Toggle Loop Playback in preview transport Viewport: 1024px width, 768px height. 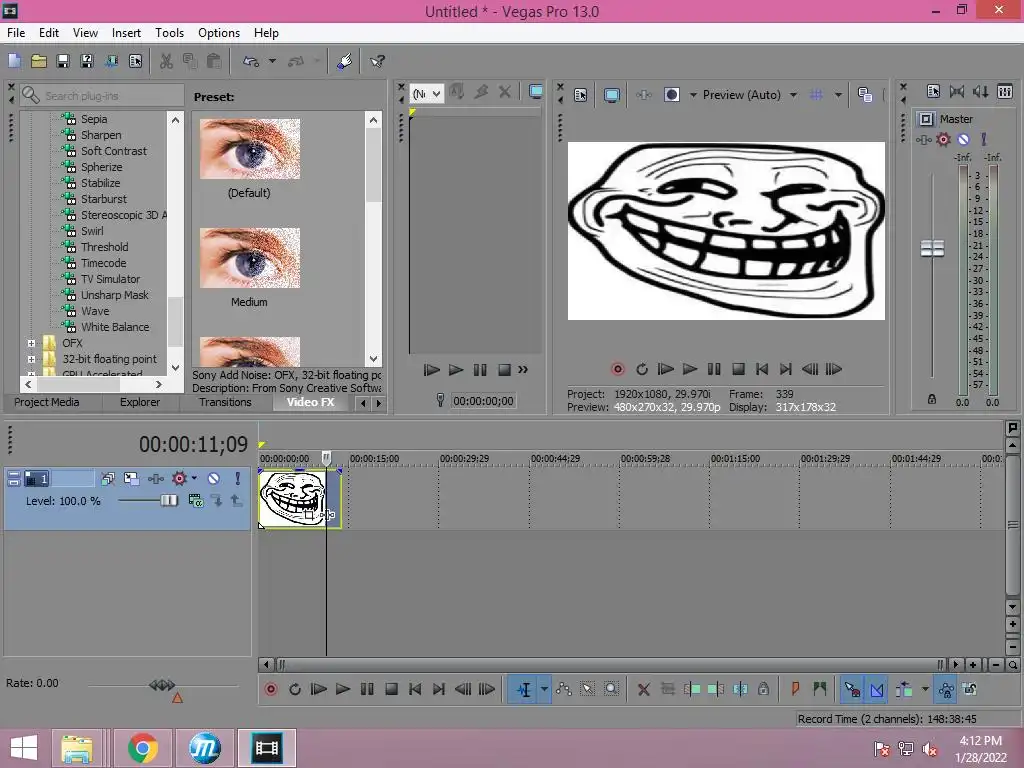[x=642, y=370]
